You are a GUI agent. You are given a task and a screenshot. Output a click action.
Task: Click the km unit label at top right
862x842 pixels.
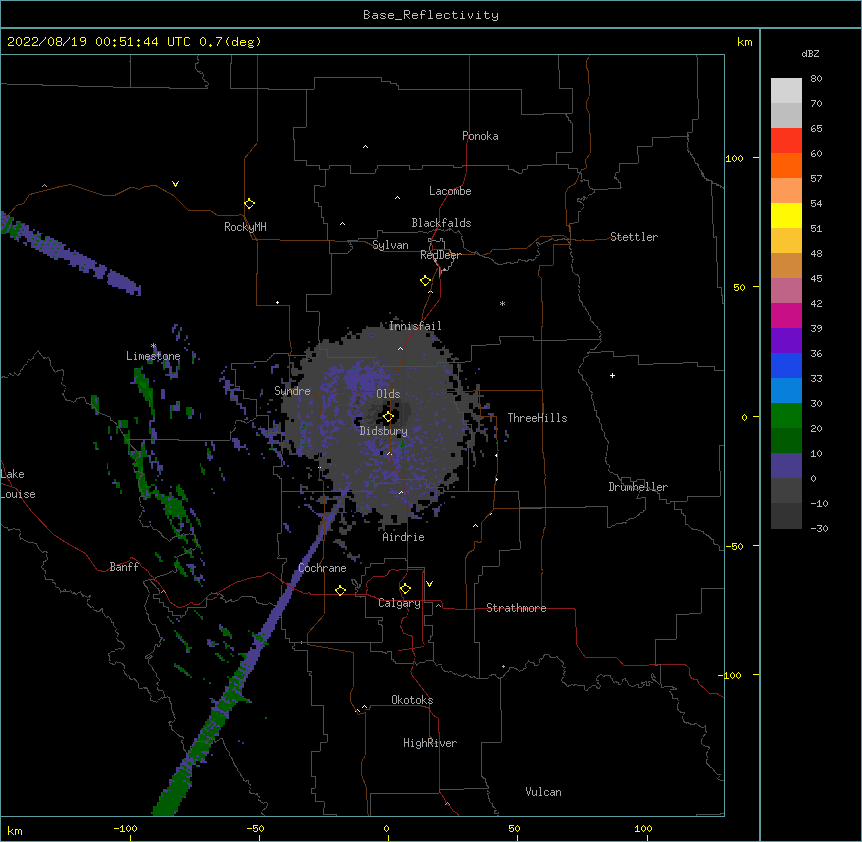(744, 42)
